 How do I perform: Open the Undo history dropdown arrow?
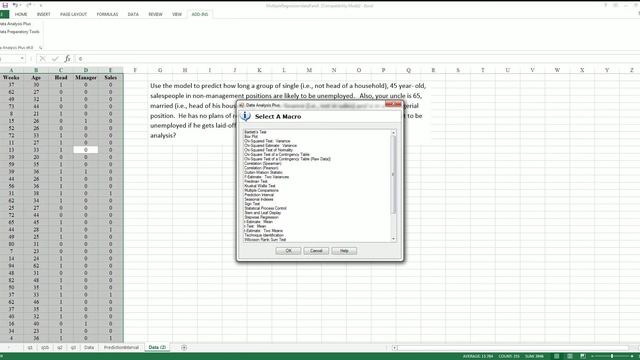click(x=20, y=5)
